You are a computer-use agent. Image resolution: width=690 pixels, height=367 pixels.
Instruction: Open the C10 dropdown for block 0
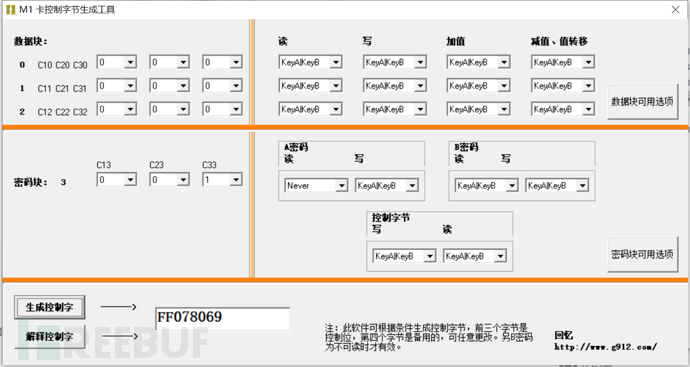click(x=117, y=62)
